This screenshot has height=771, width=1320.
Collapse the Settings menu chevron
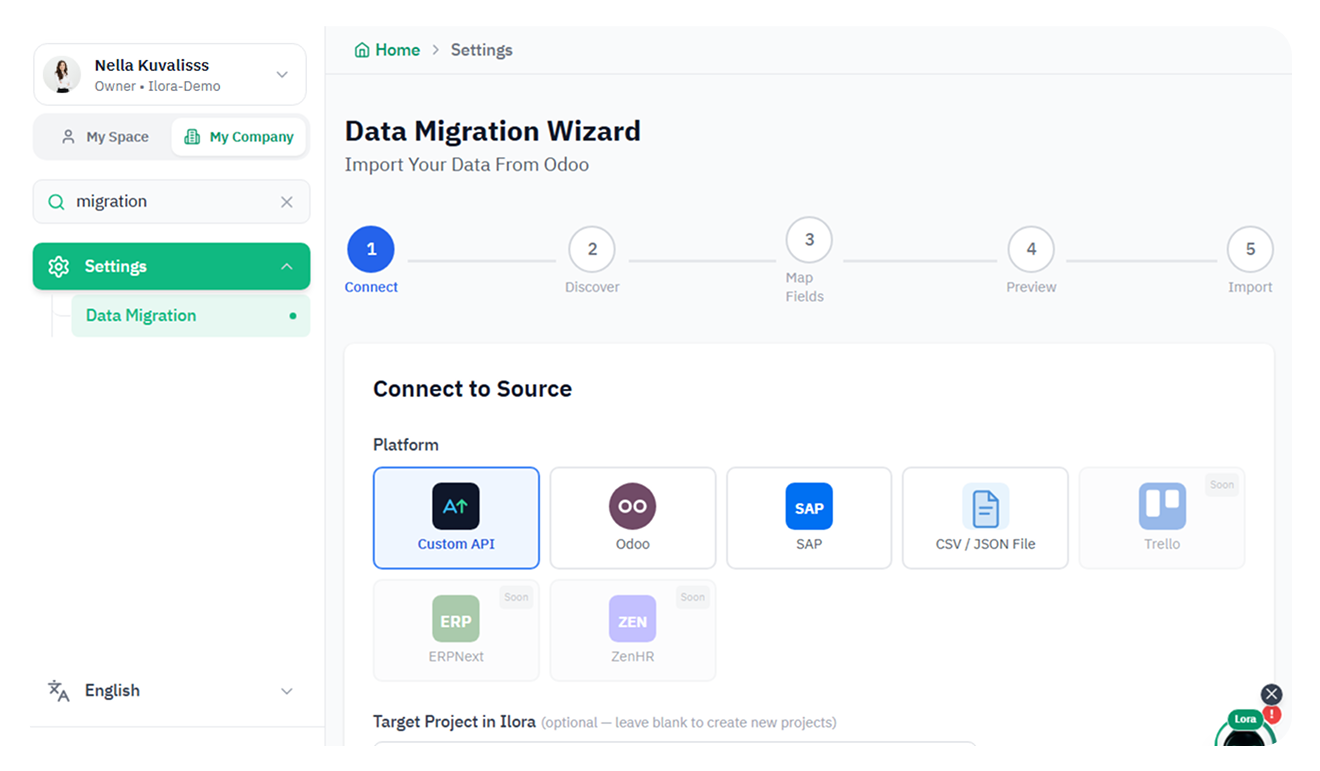pyautogui.click(x=287, y=267)
